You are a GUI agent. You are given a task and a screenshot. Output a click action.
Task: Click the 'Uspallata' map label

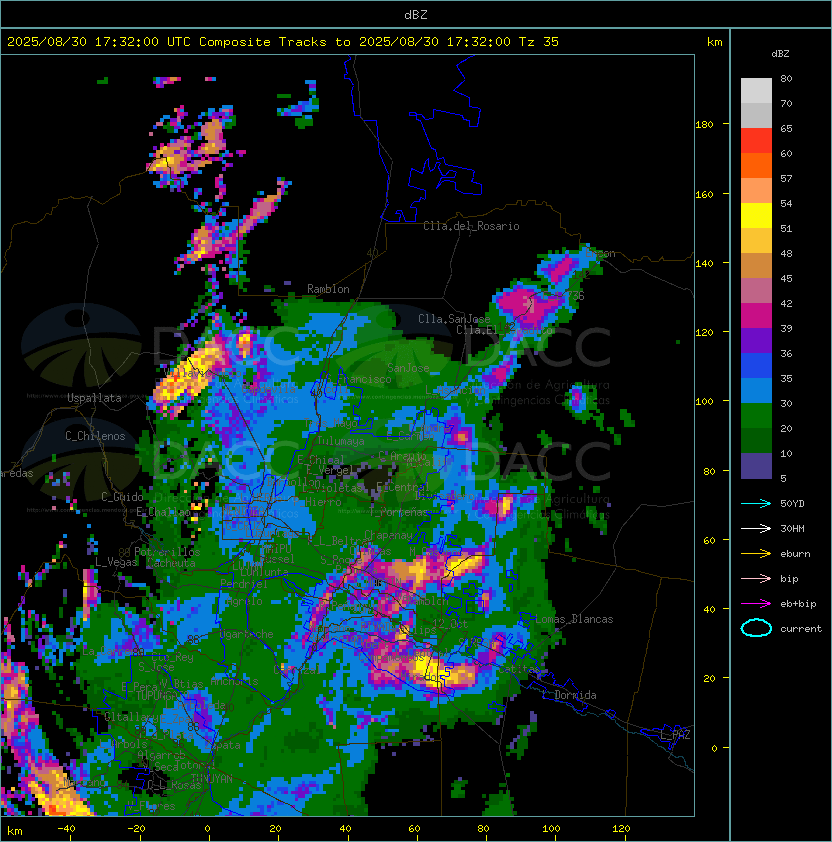pyautogui.click(x=94, y=398)
